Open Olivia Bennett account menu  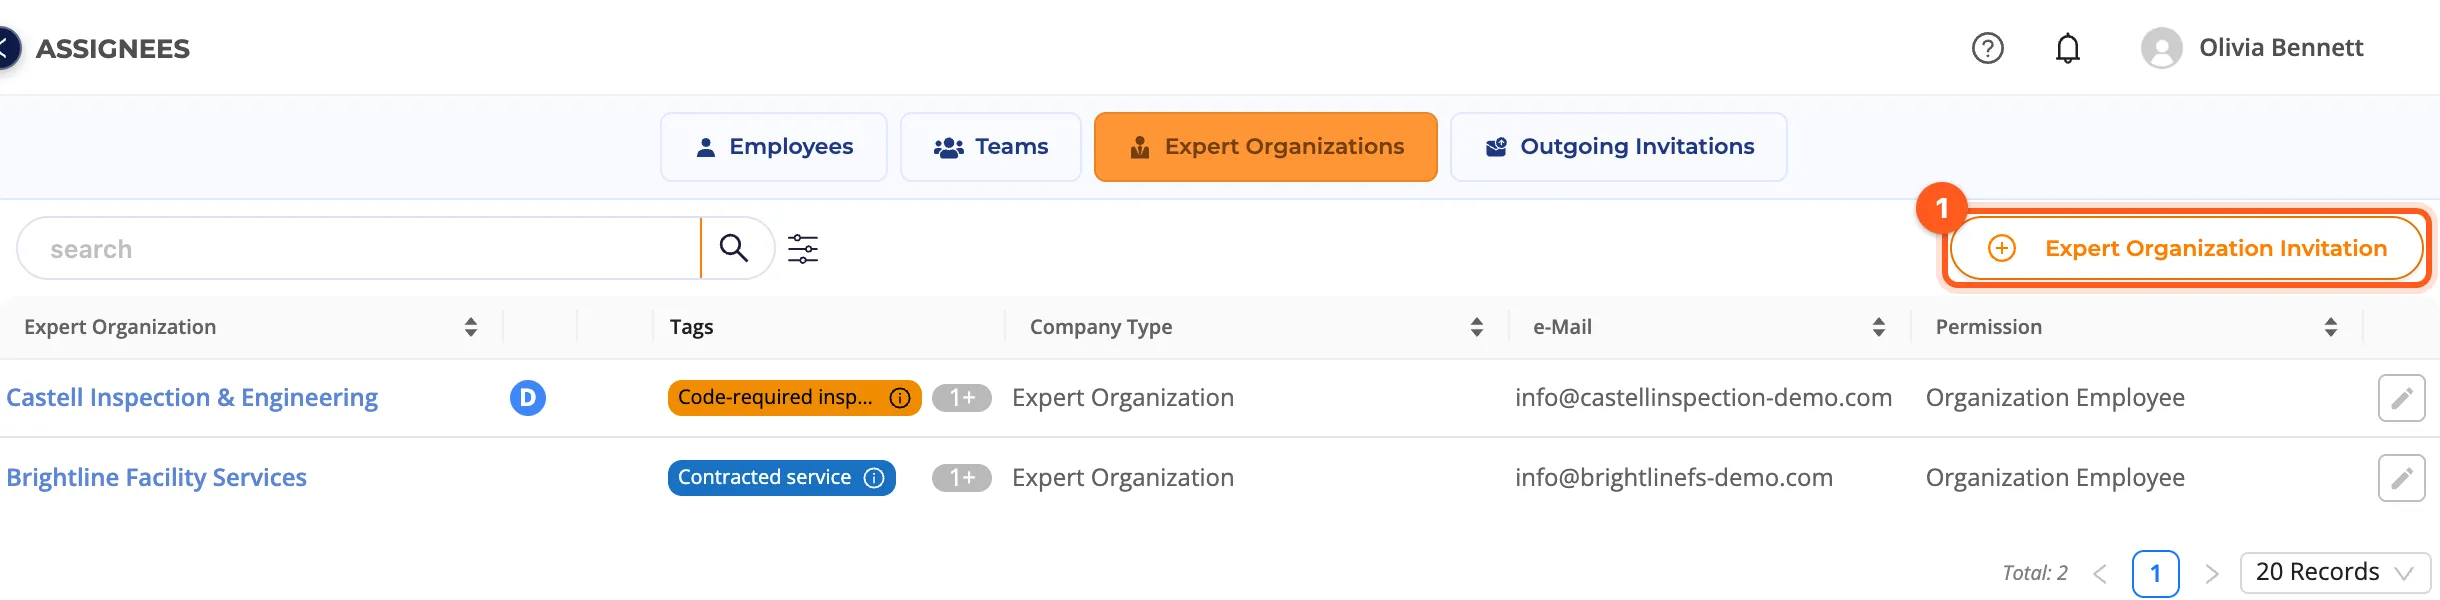click(x=2280, y=48)
